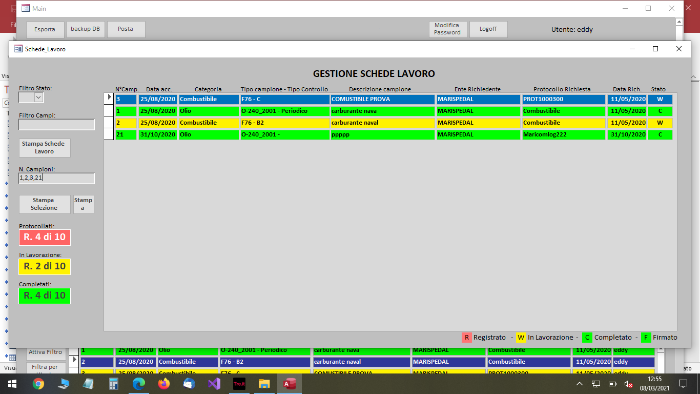Viewport: 700px width, 394px height.
Task: Open the Windows Start menu
Action: (12, 384)
